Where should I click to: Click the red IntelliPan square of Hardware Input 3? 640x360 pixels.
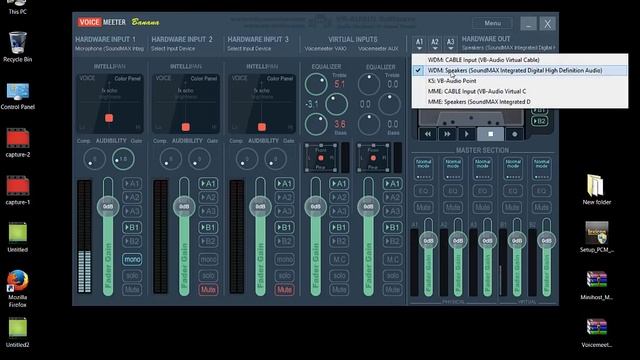pos(262,127)
